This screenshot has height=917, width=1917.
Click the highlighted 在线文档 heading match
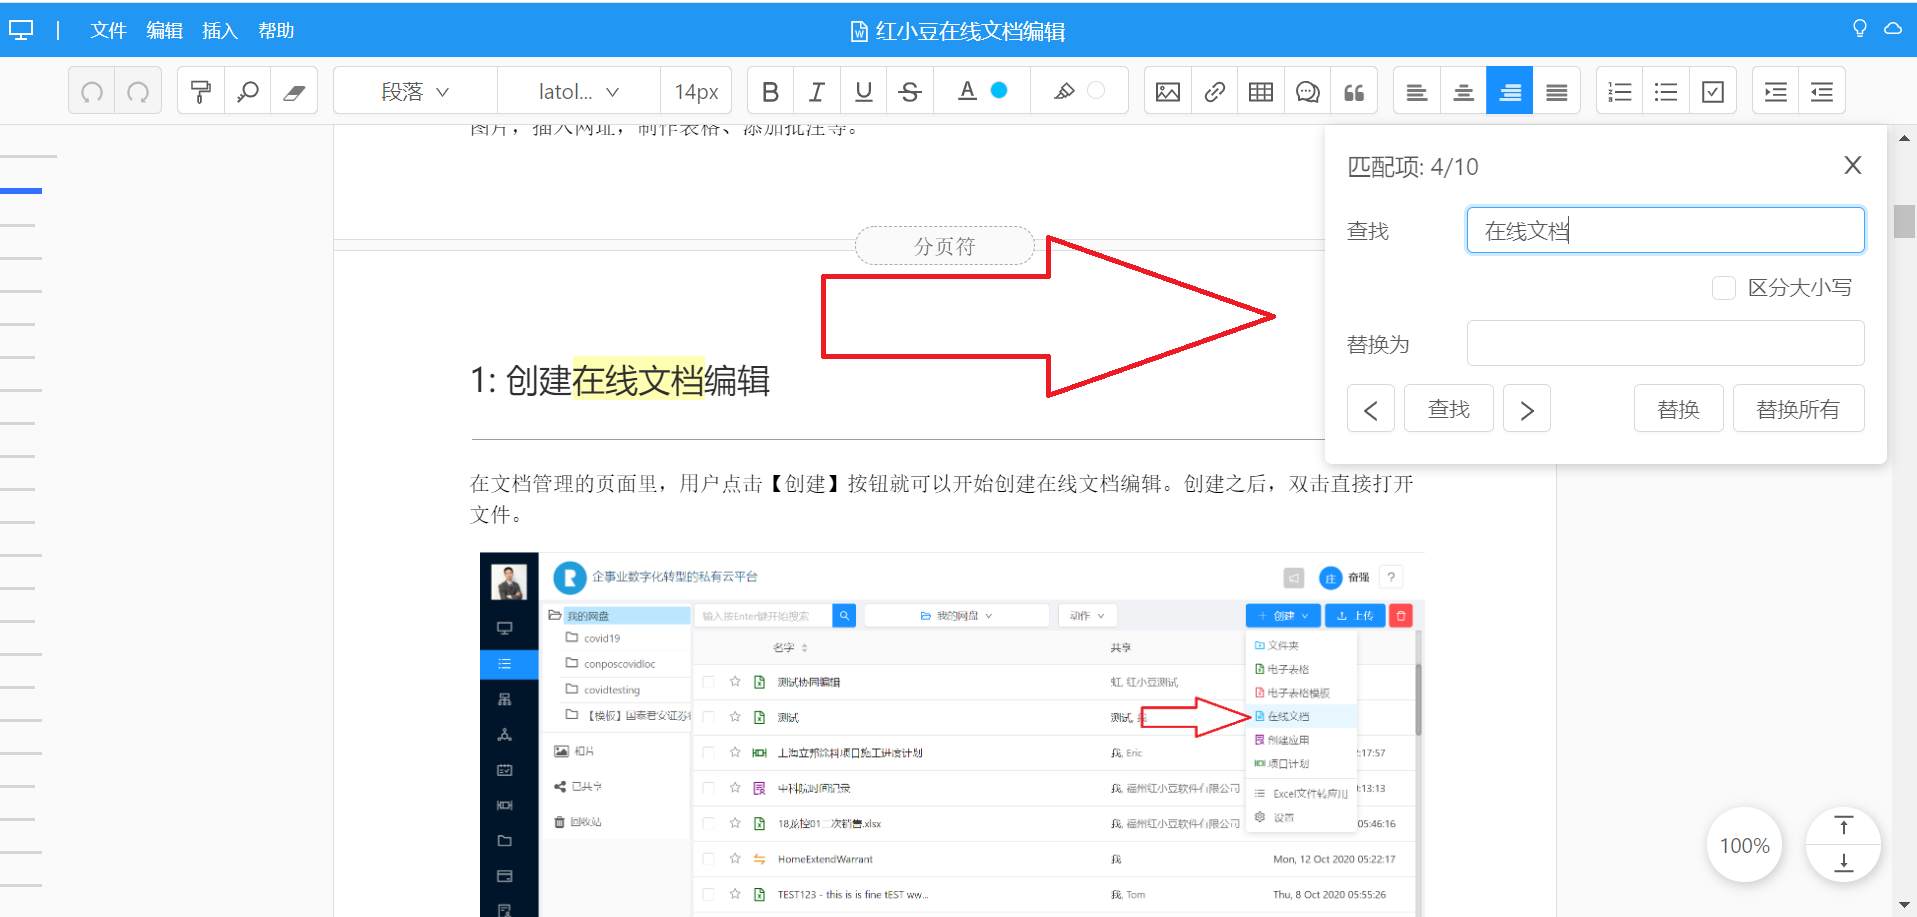click(x=638, y=380)
